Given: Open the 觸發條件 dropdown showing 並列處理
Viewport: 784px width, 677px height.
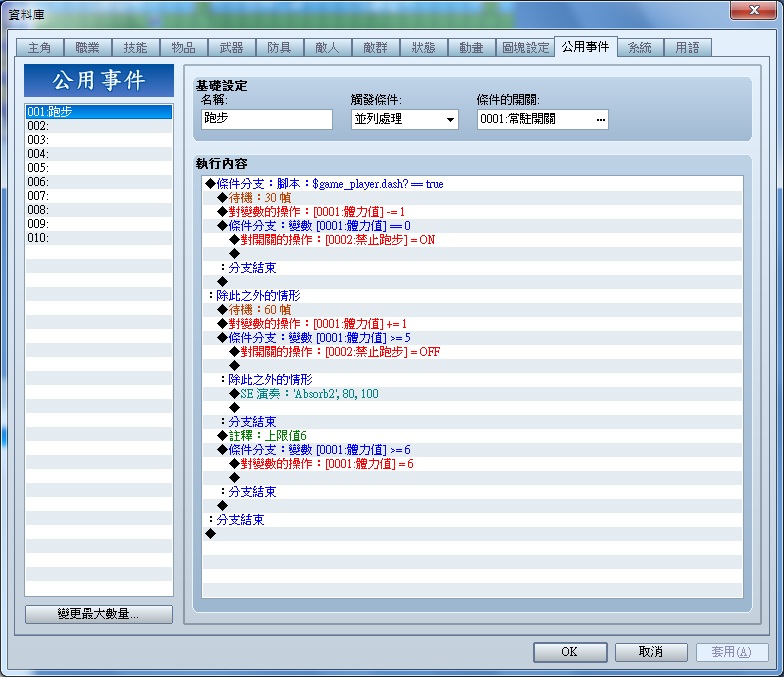Looking at the screenshot, I should (x=405, y=119).
